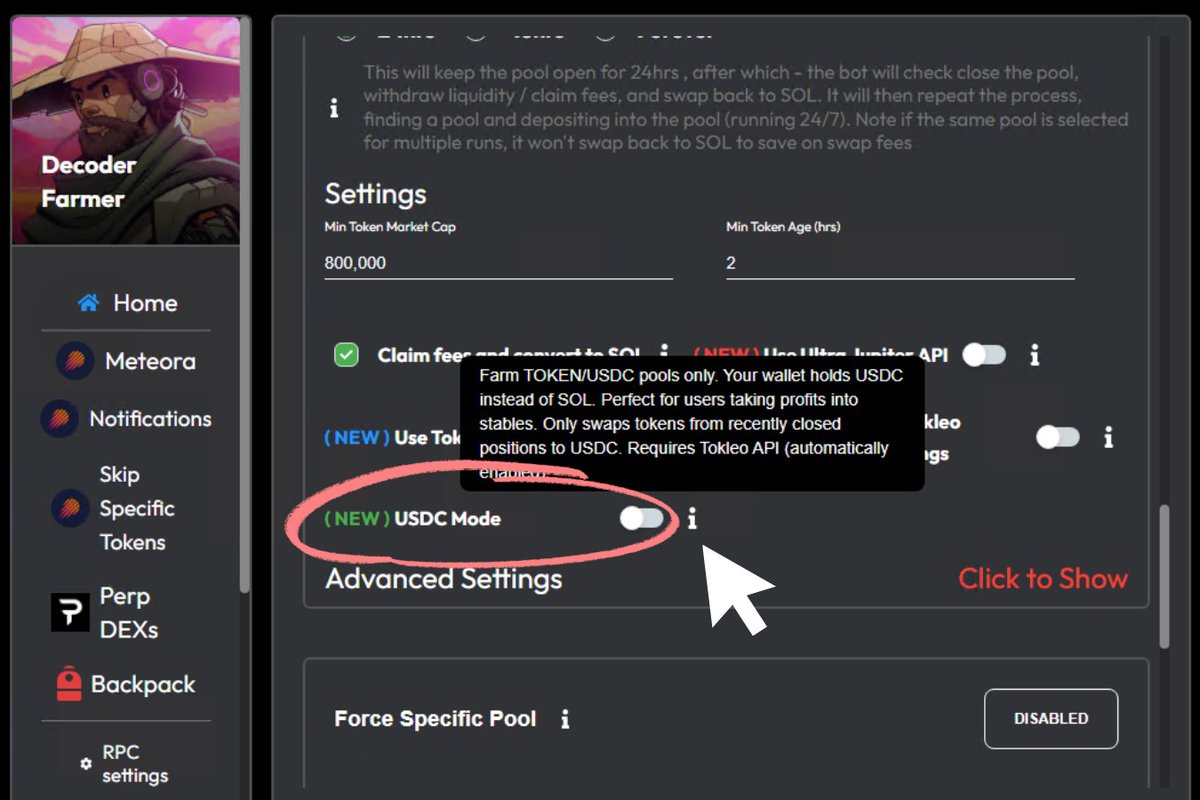This screenshot has width=1200, height=800.
Task: Click the USDC Mode label text
Action: pos(448,518)
